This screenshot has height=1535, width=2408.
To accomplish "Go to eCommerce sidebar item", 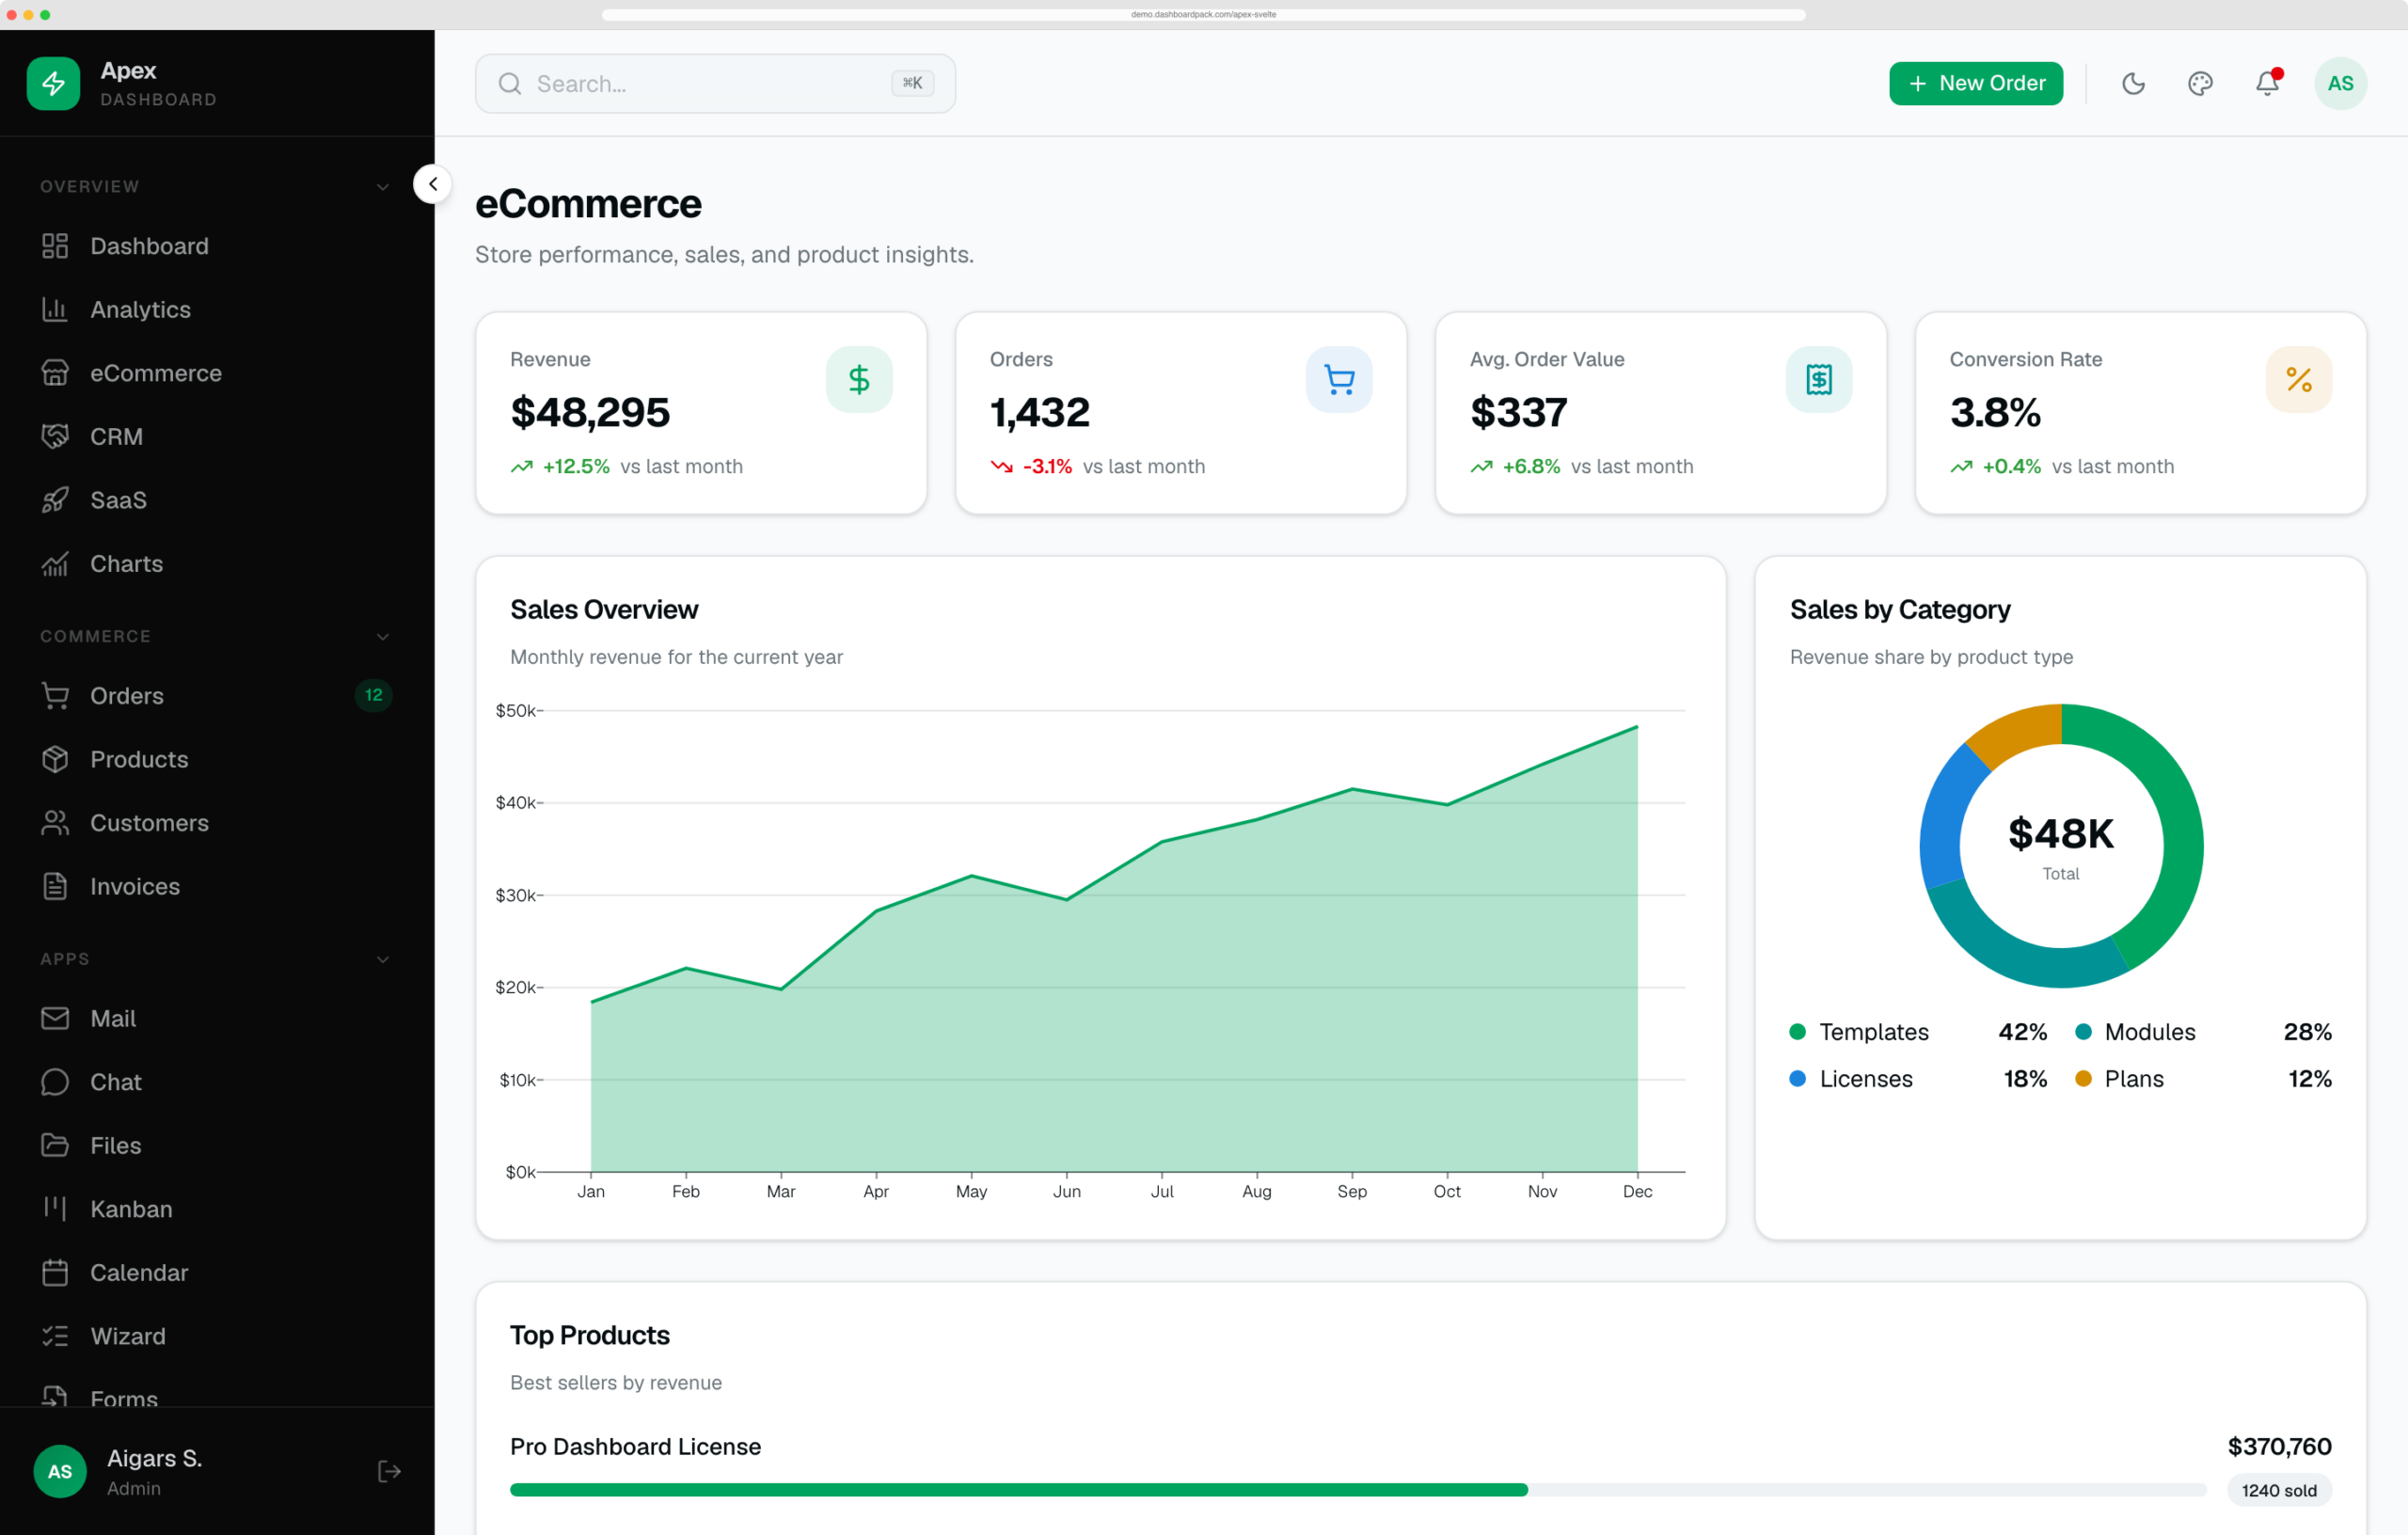I will point(216,373).
